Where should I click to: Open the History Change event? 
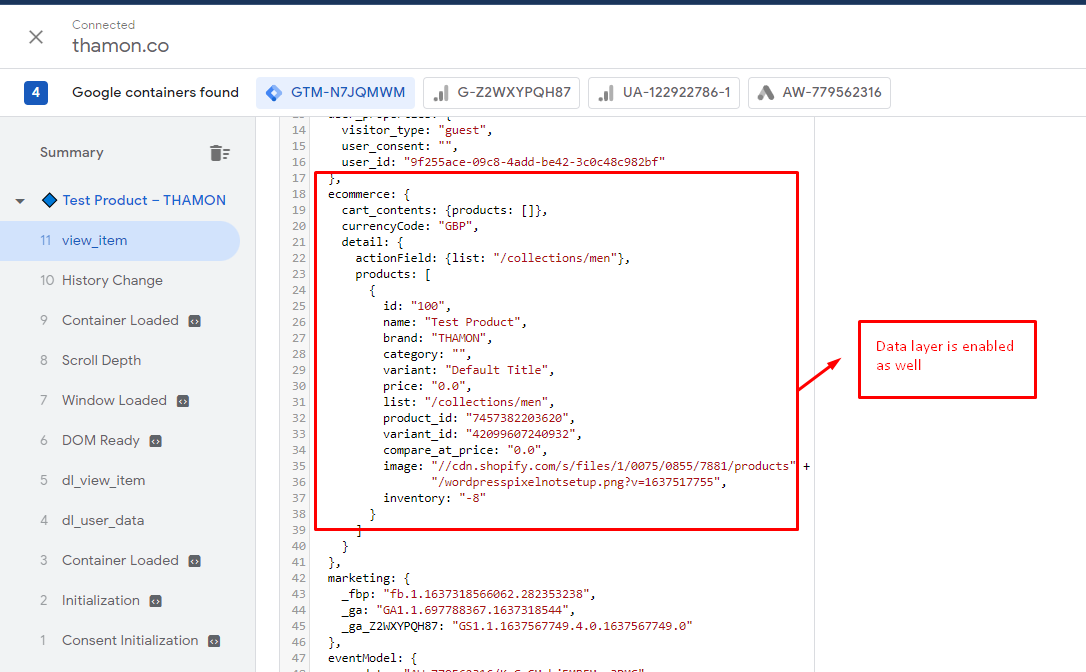point(112,281)
